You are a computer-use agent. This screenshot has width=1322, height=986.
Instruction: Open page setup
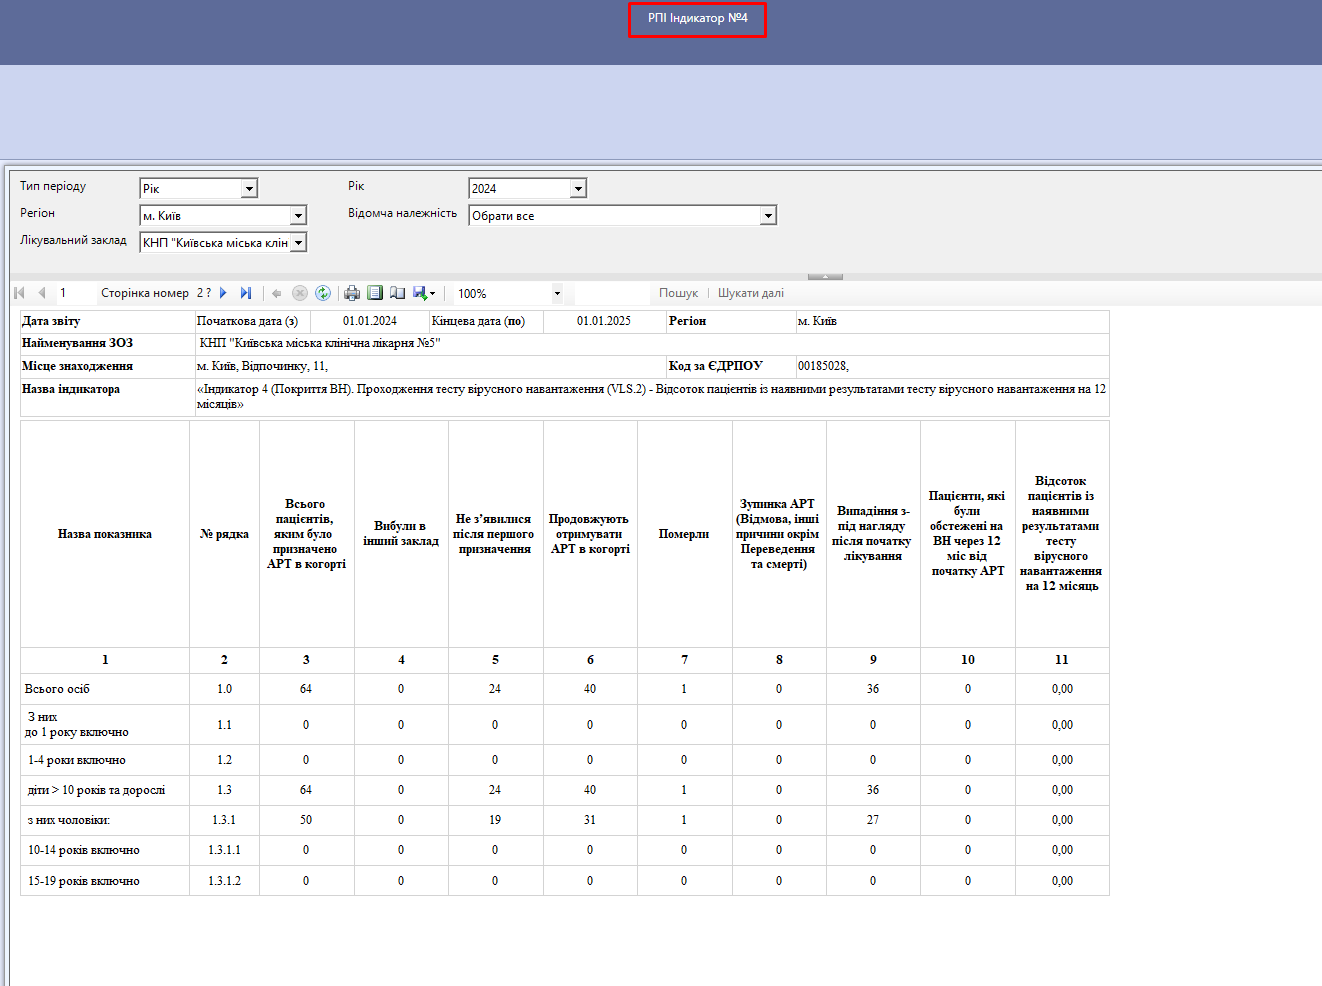(397, 293)
